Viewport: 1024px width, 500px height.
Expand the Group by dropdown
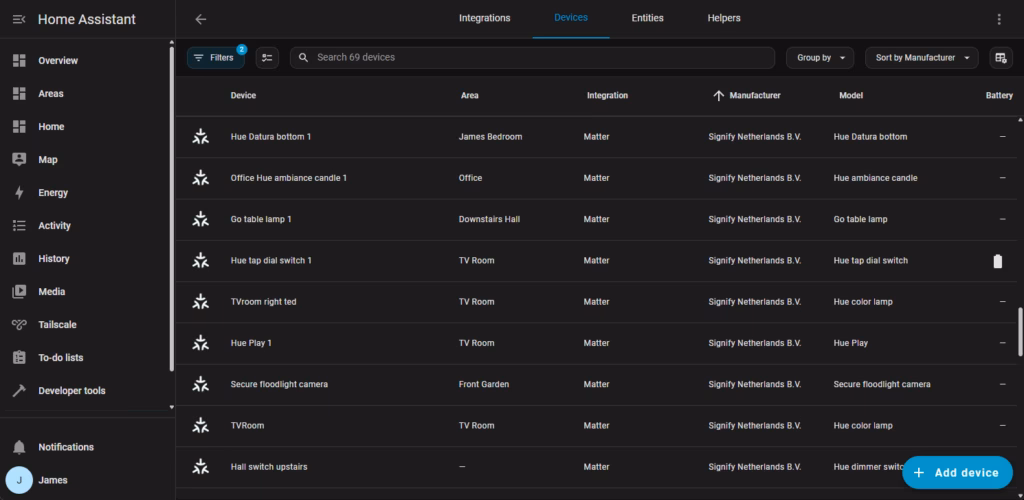(x=820, y=58)
